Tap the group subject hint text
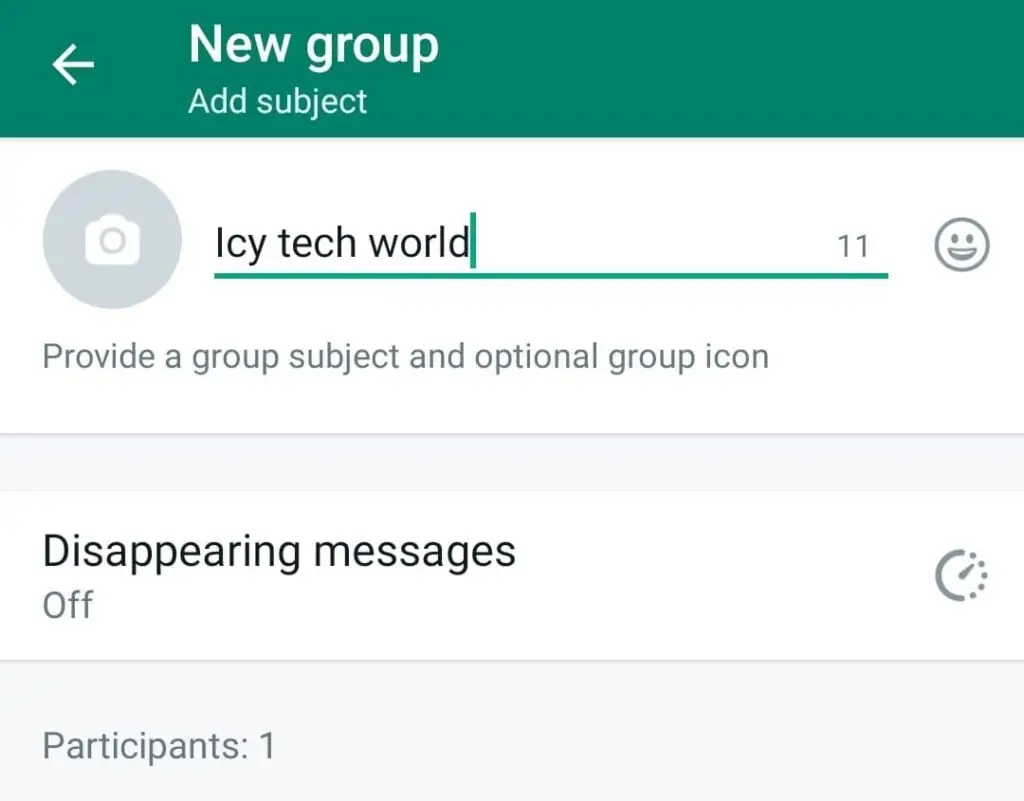This screenshot has height=801, width=1024. pyautogui.click(x=406, y=357)
